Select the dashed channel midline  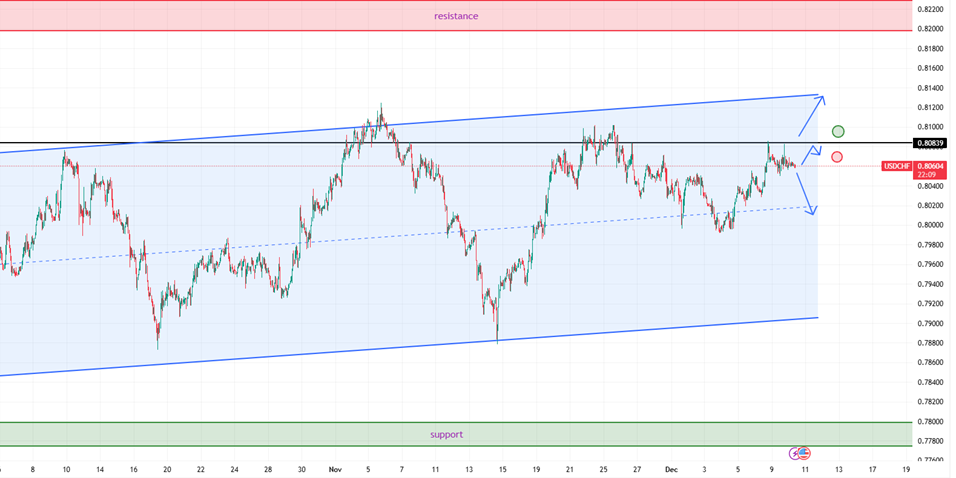[x=400, y=237]
